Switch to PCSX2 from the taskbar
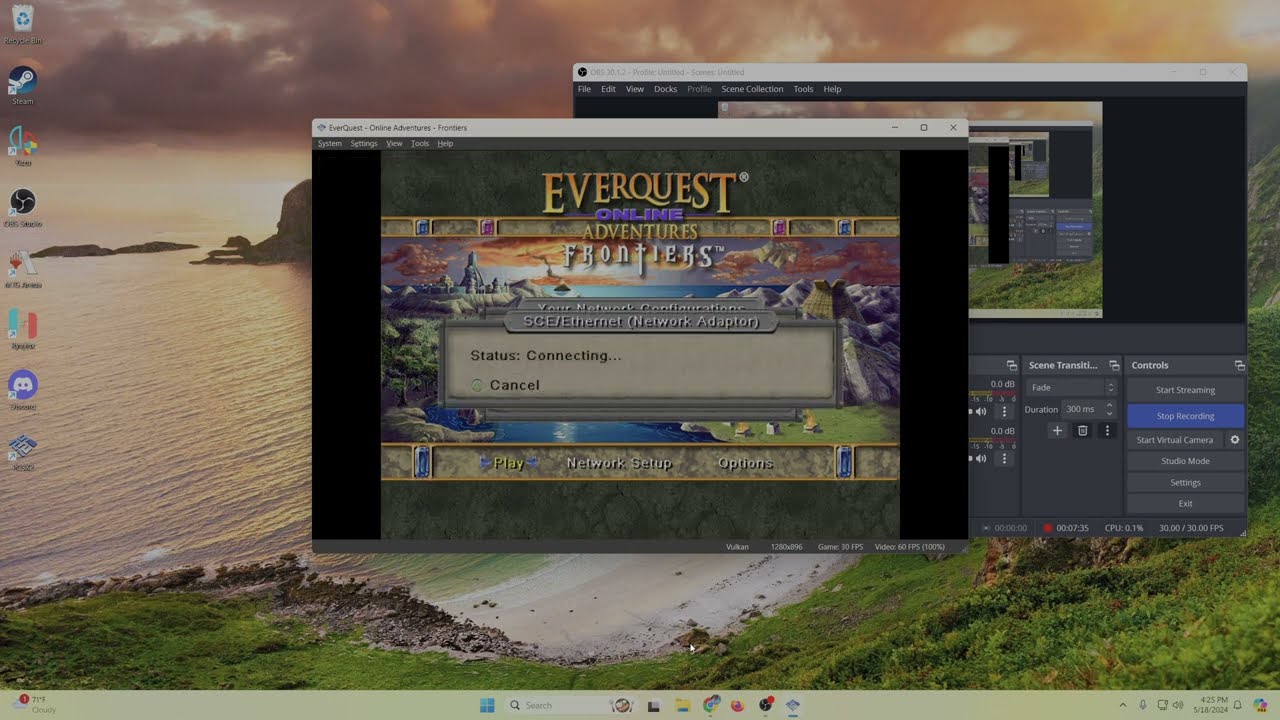 coord(793,705)
